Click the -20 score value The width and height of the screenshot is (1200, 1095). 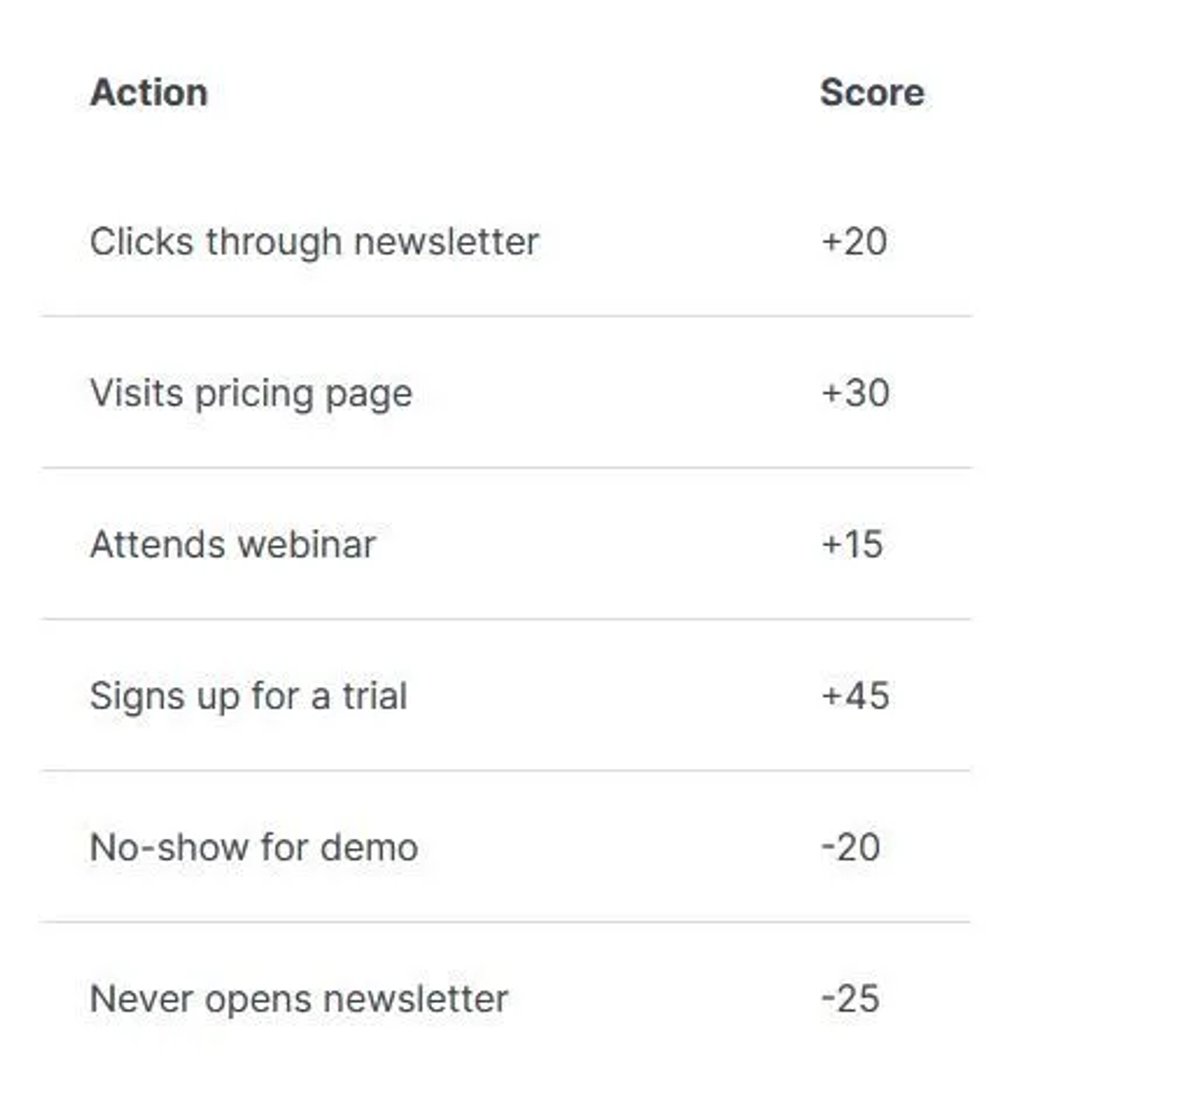tap(850, 847)
